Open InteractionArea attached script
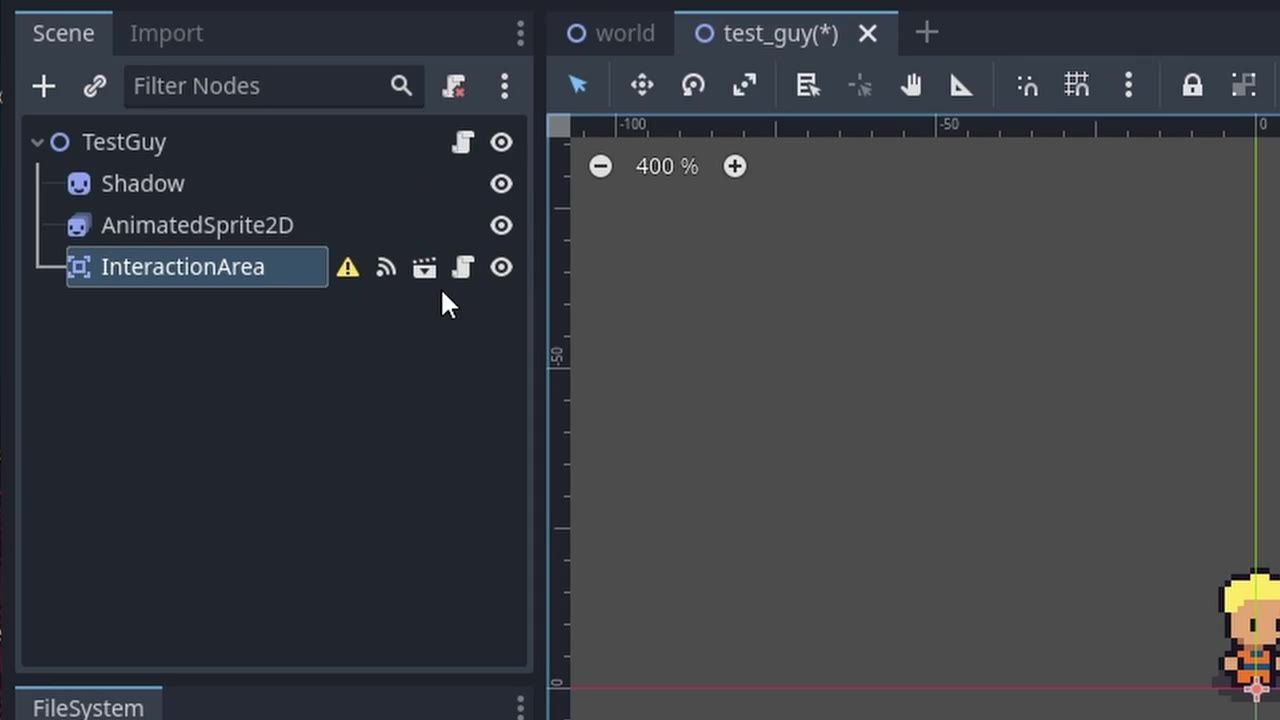 pos(462,267)
